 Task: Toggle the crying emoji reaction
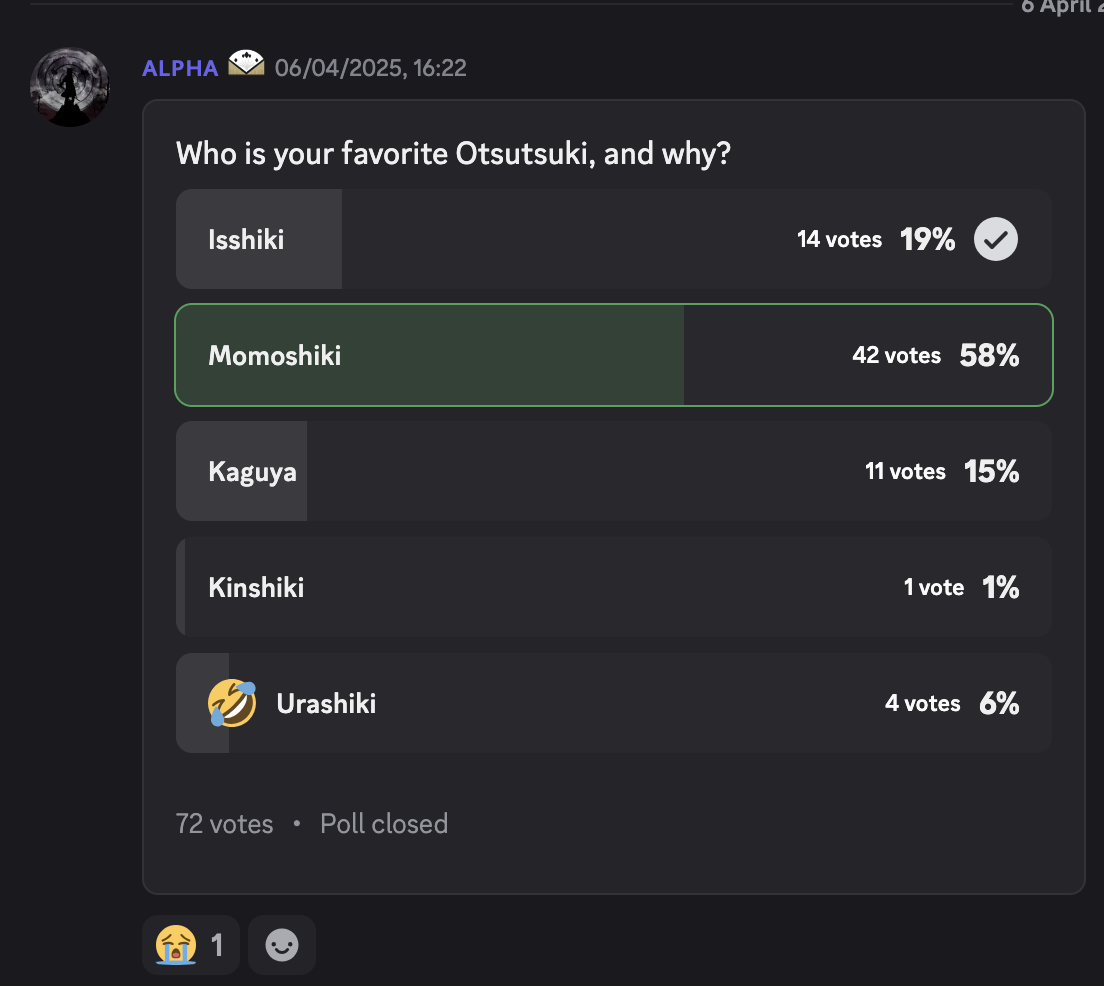click(x=191, y=944)
